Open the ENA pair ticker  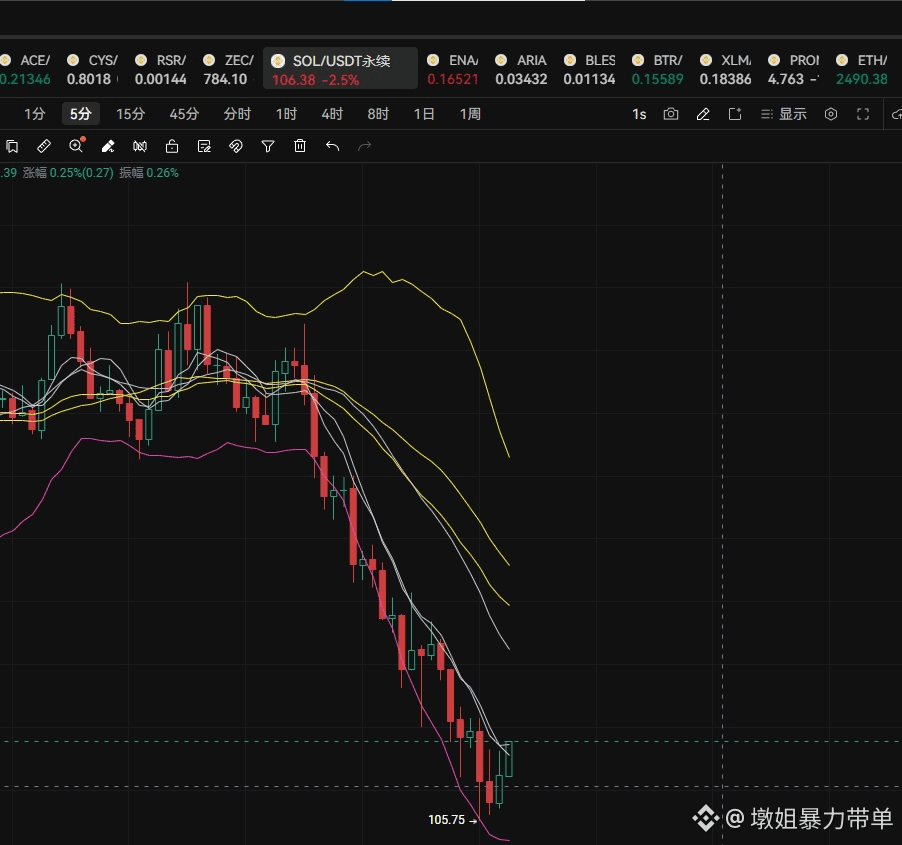click(453, 69)
